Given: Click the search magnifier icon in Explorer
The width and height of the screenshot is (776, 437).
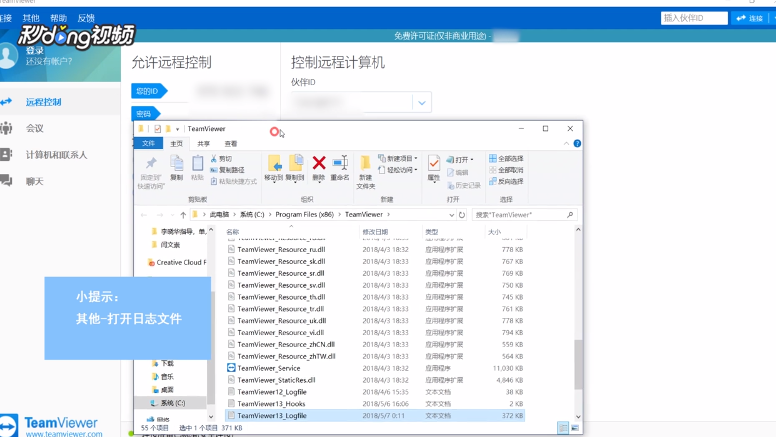Looking at the screenshot, I should point(570,215).
